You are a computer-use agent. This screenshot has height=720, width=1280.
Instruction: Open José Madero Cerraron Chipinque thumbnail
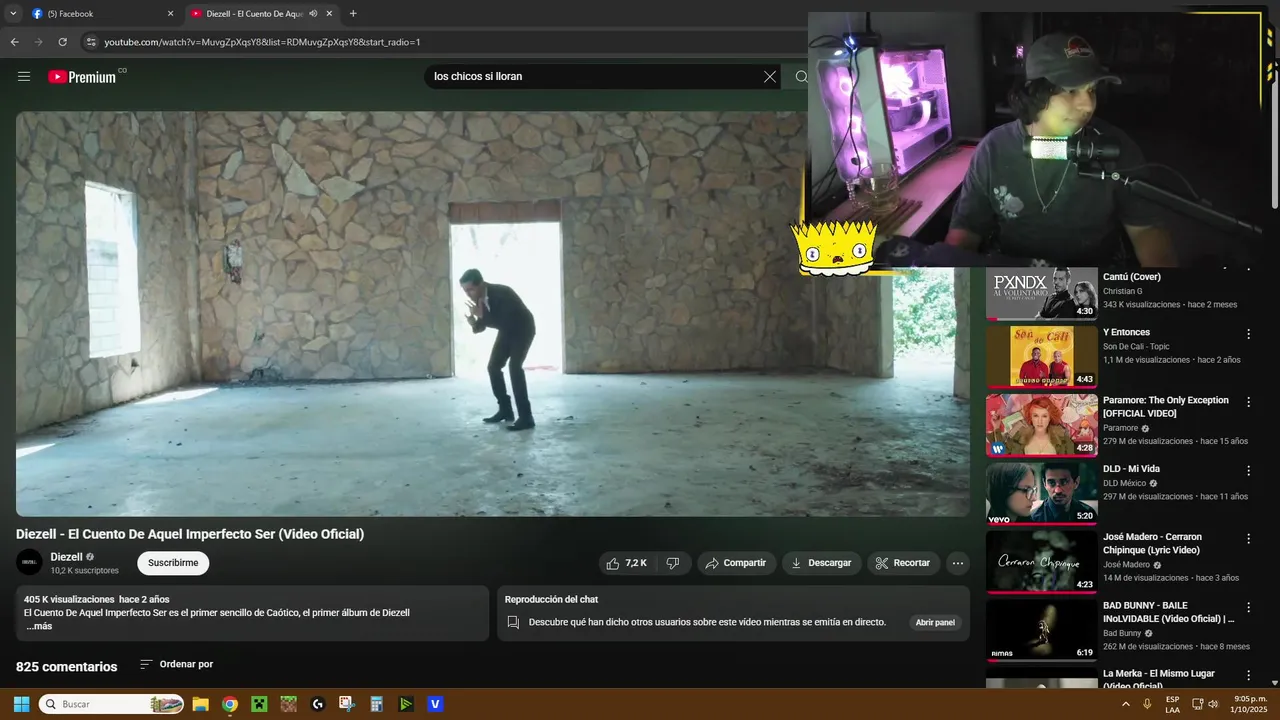tap(1041, 561)
